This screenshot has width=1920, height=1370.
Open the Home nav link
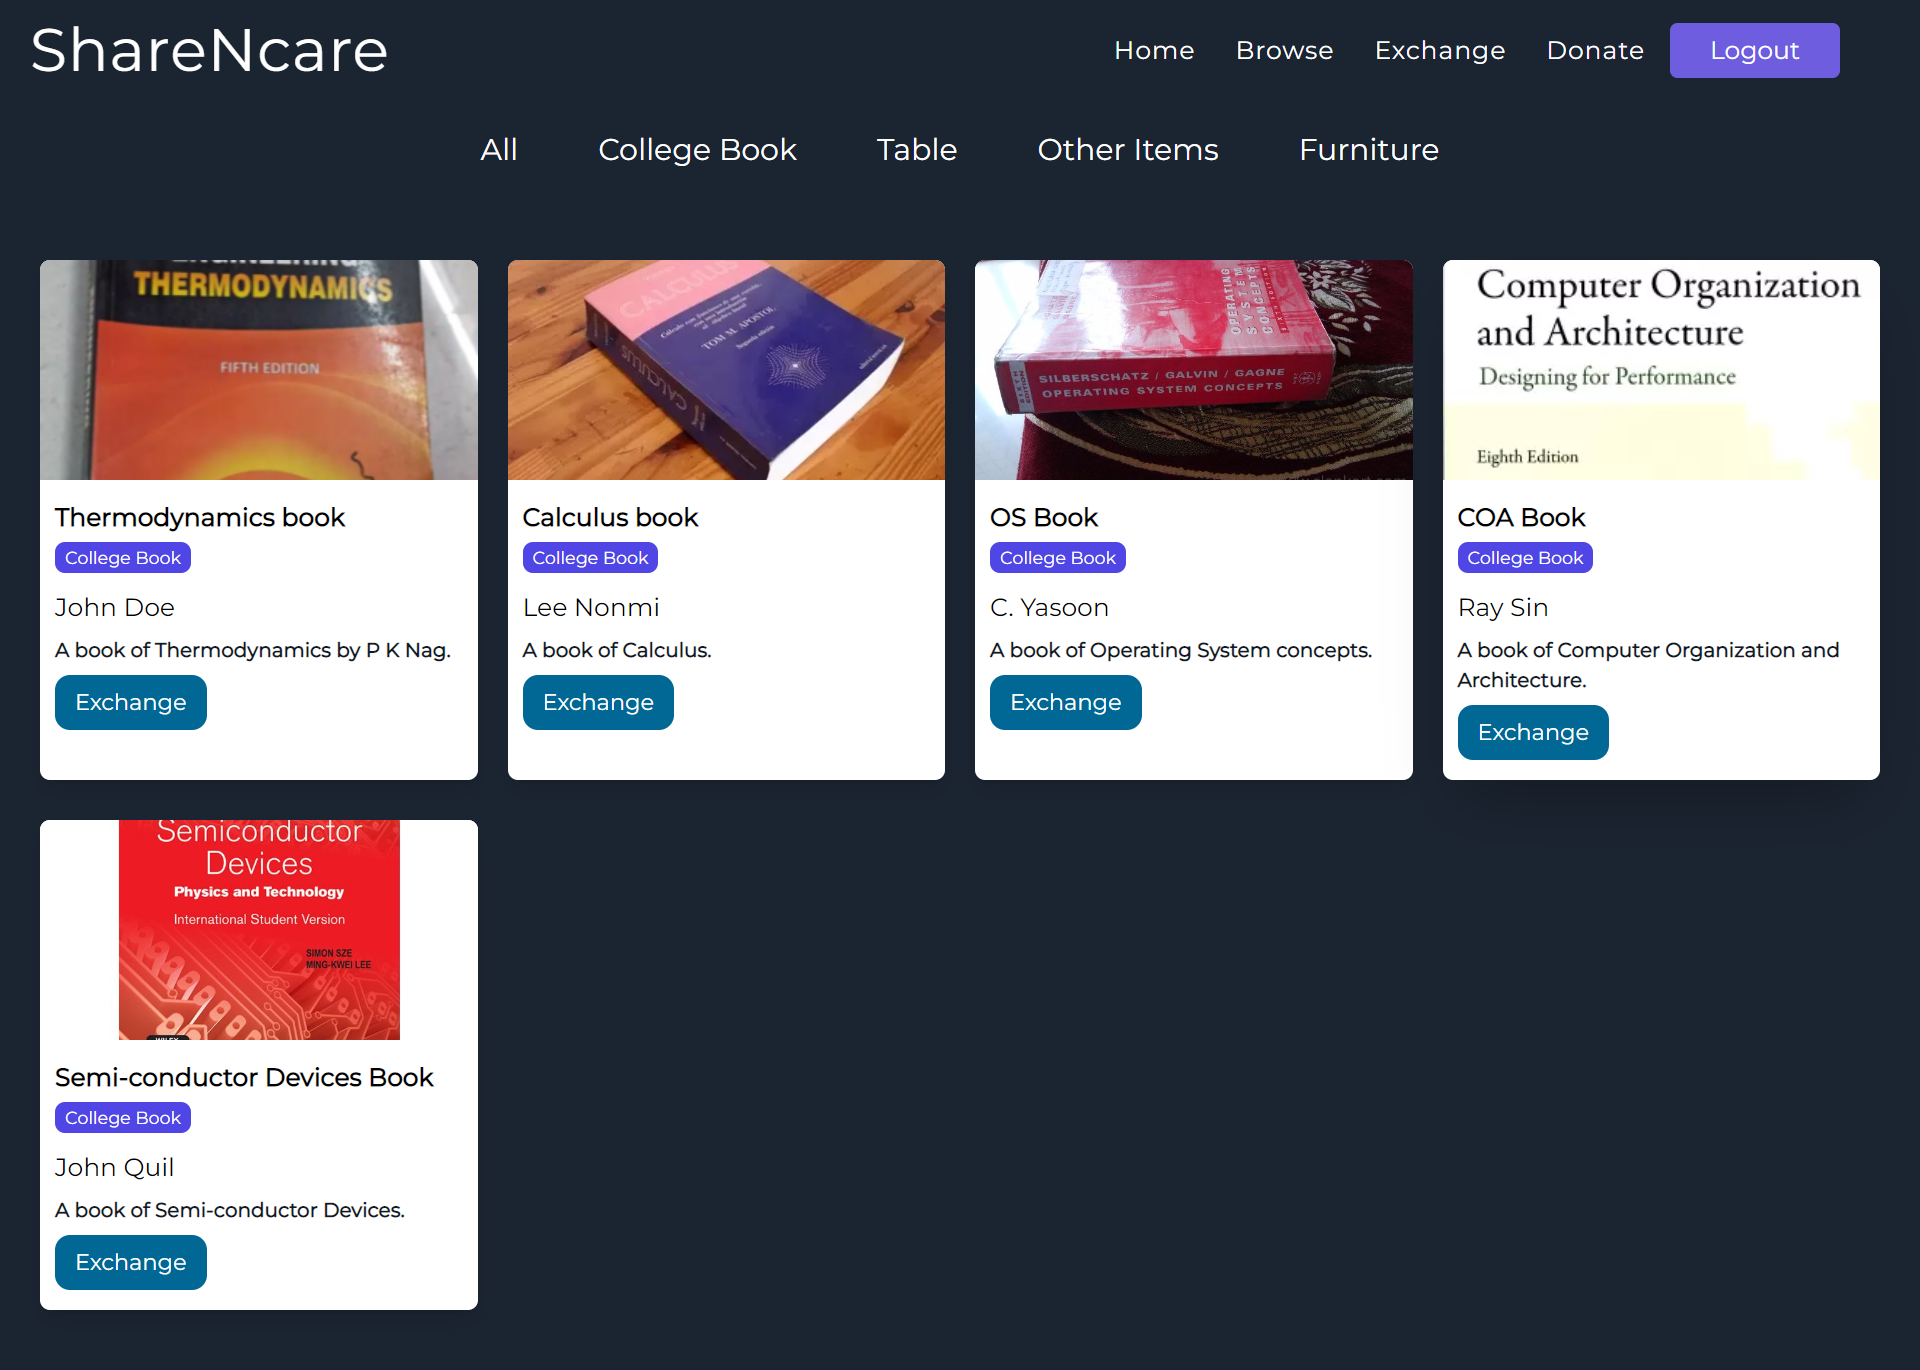click(x=1154, y=50)
